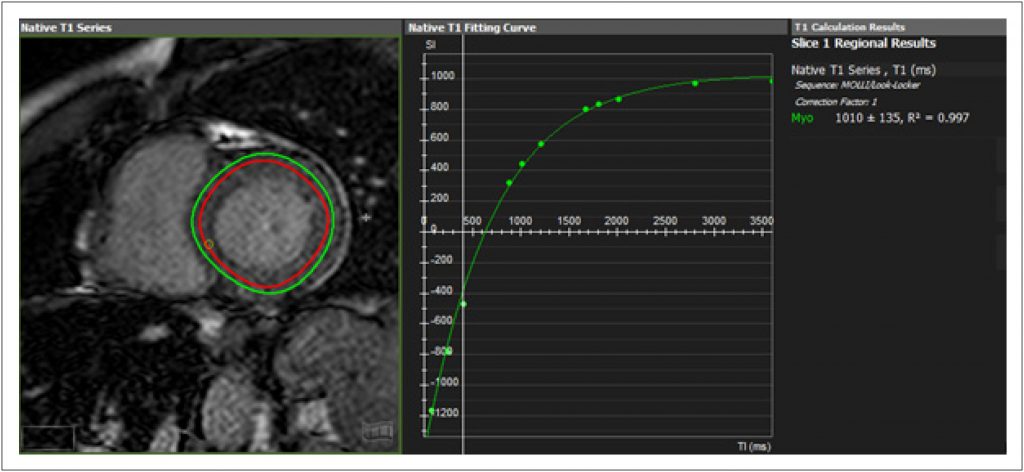Click the Native T1 Fitting Curve panel header
Screen dimensions: 1024x472
tap(596, 28)
